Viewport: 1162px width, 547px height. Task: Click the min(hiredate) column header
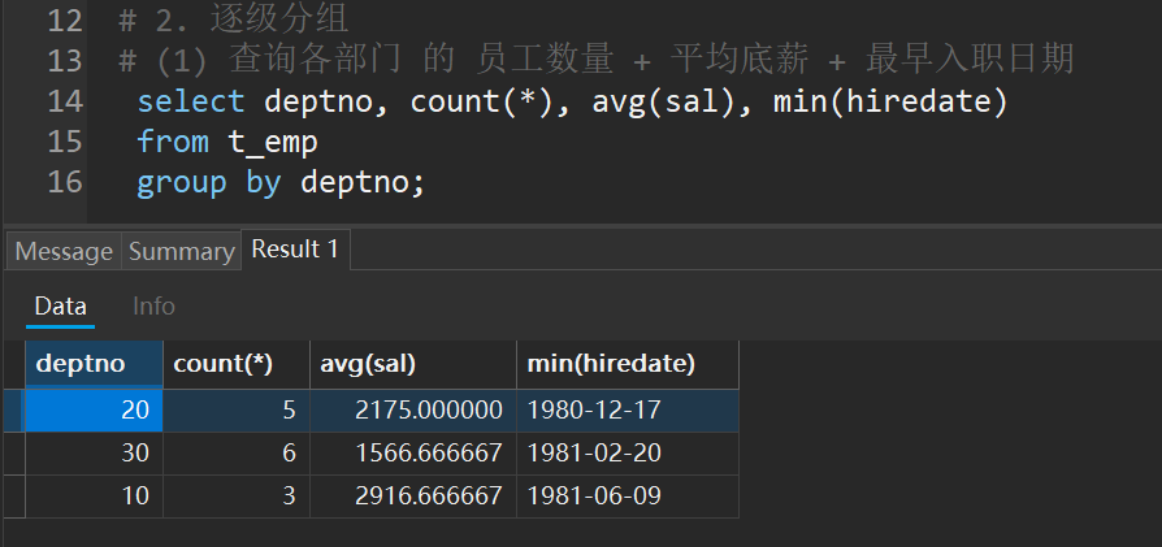click(628, 364)
